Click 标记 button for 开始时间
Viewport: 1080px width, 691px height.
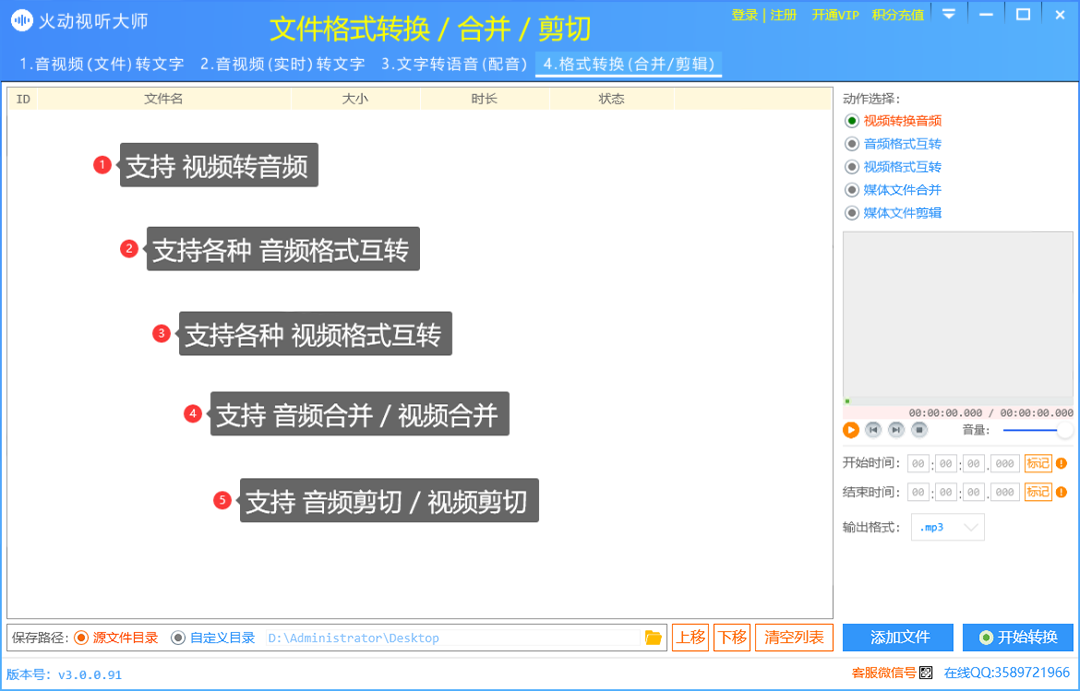(x=1038, y=464)
